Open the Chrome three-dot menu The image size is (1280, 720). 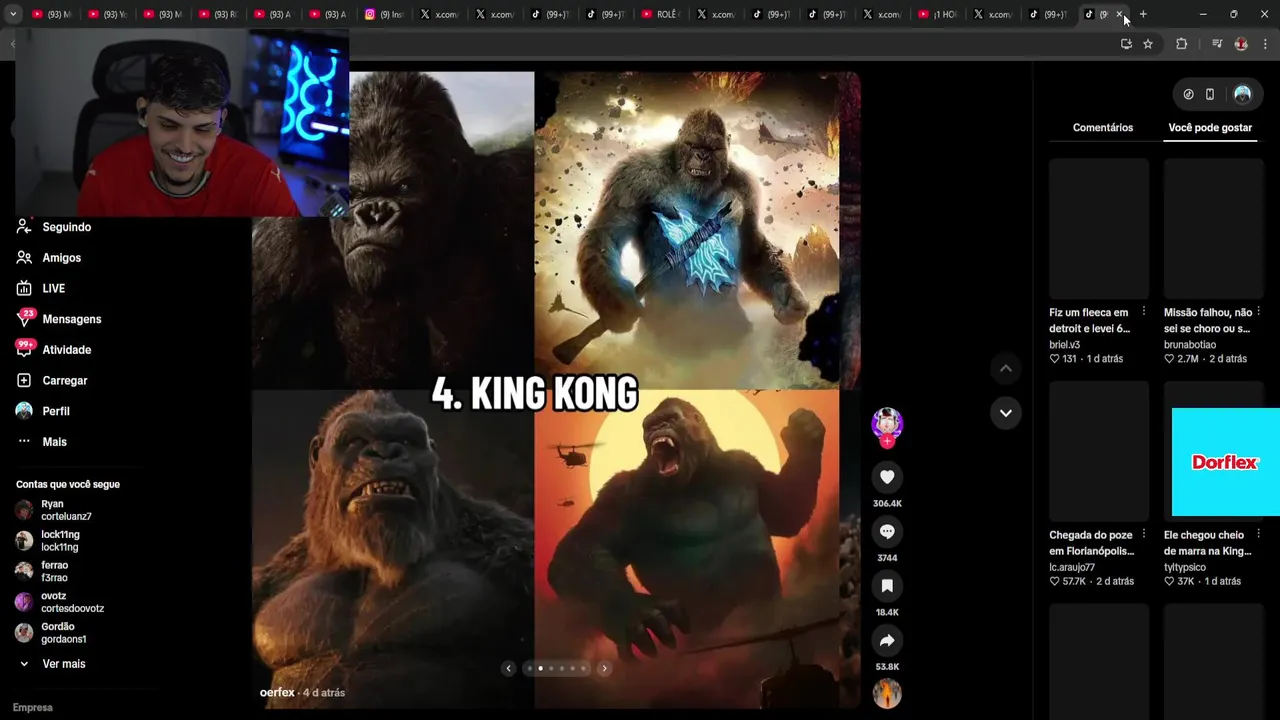[1266, 44]
